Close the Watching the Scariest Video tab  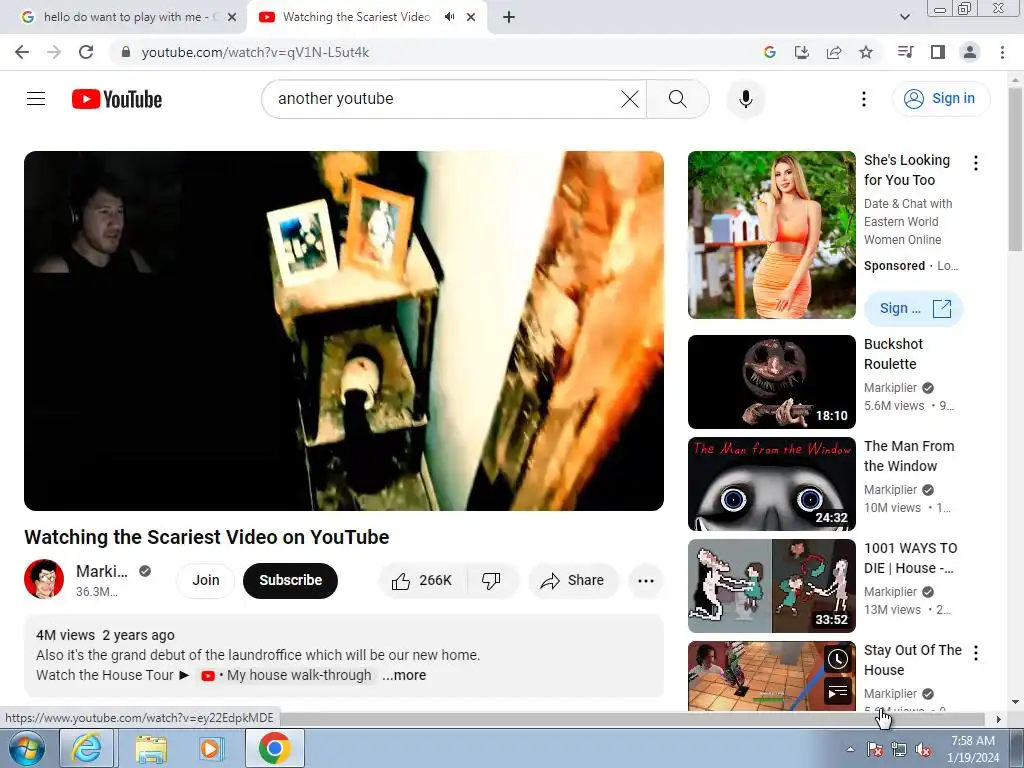point(471,17)
